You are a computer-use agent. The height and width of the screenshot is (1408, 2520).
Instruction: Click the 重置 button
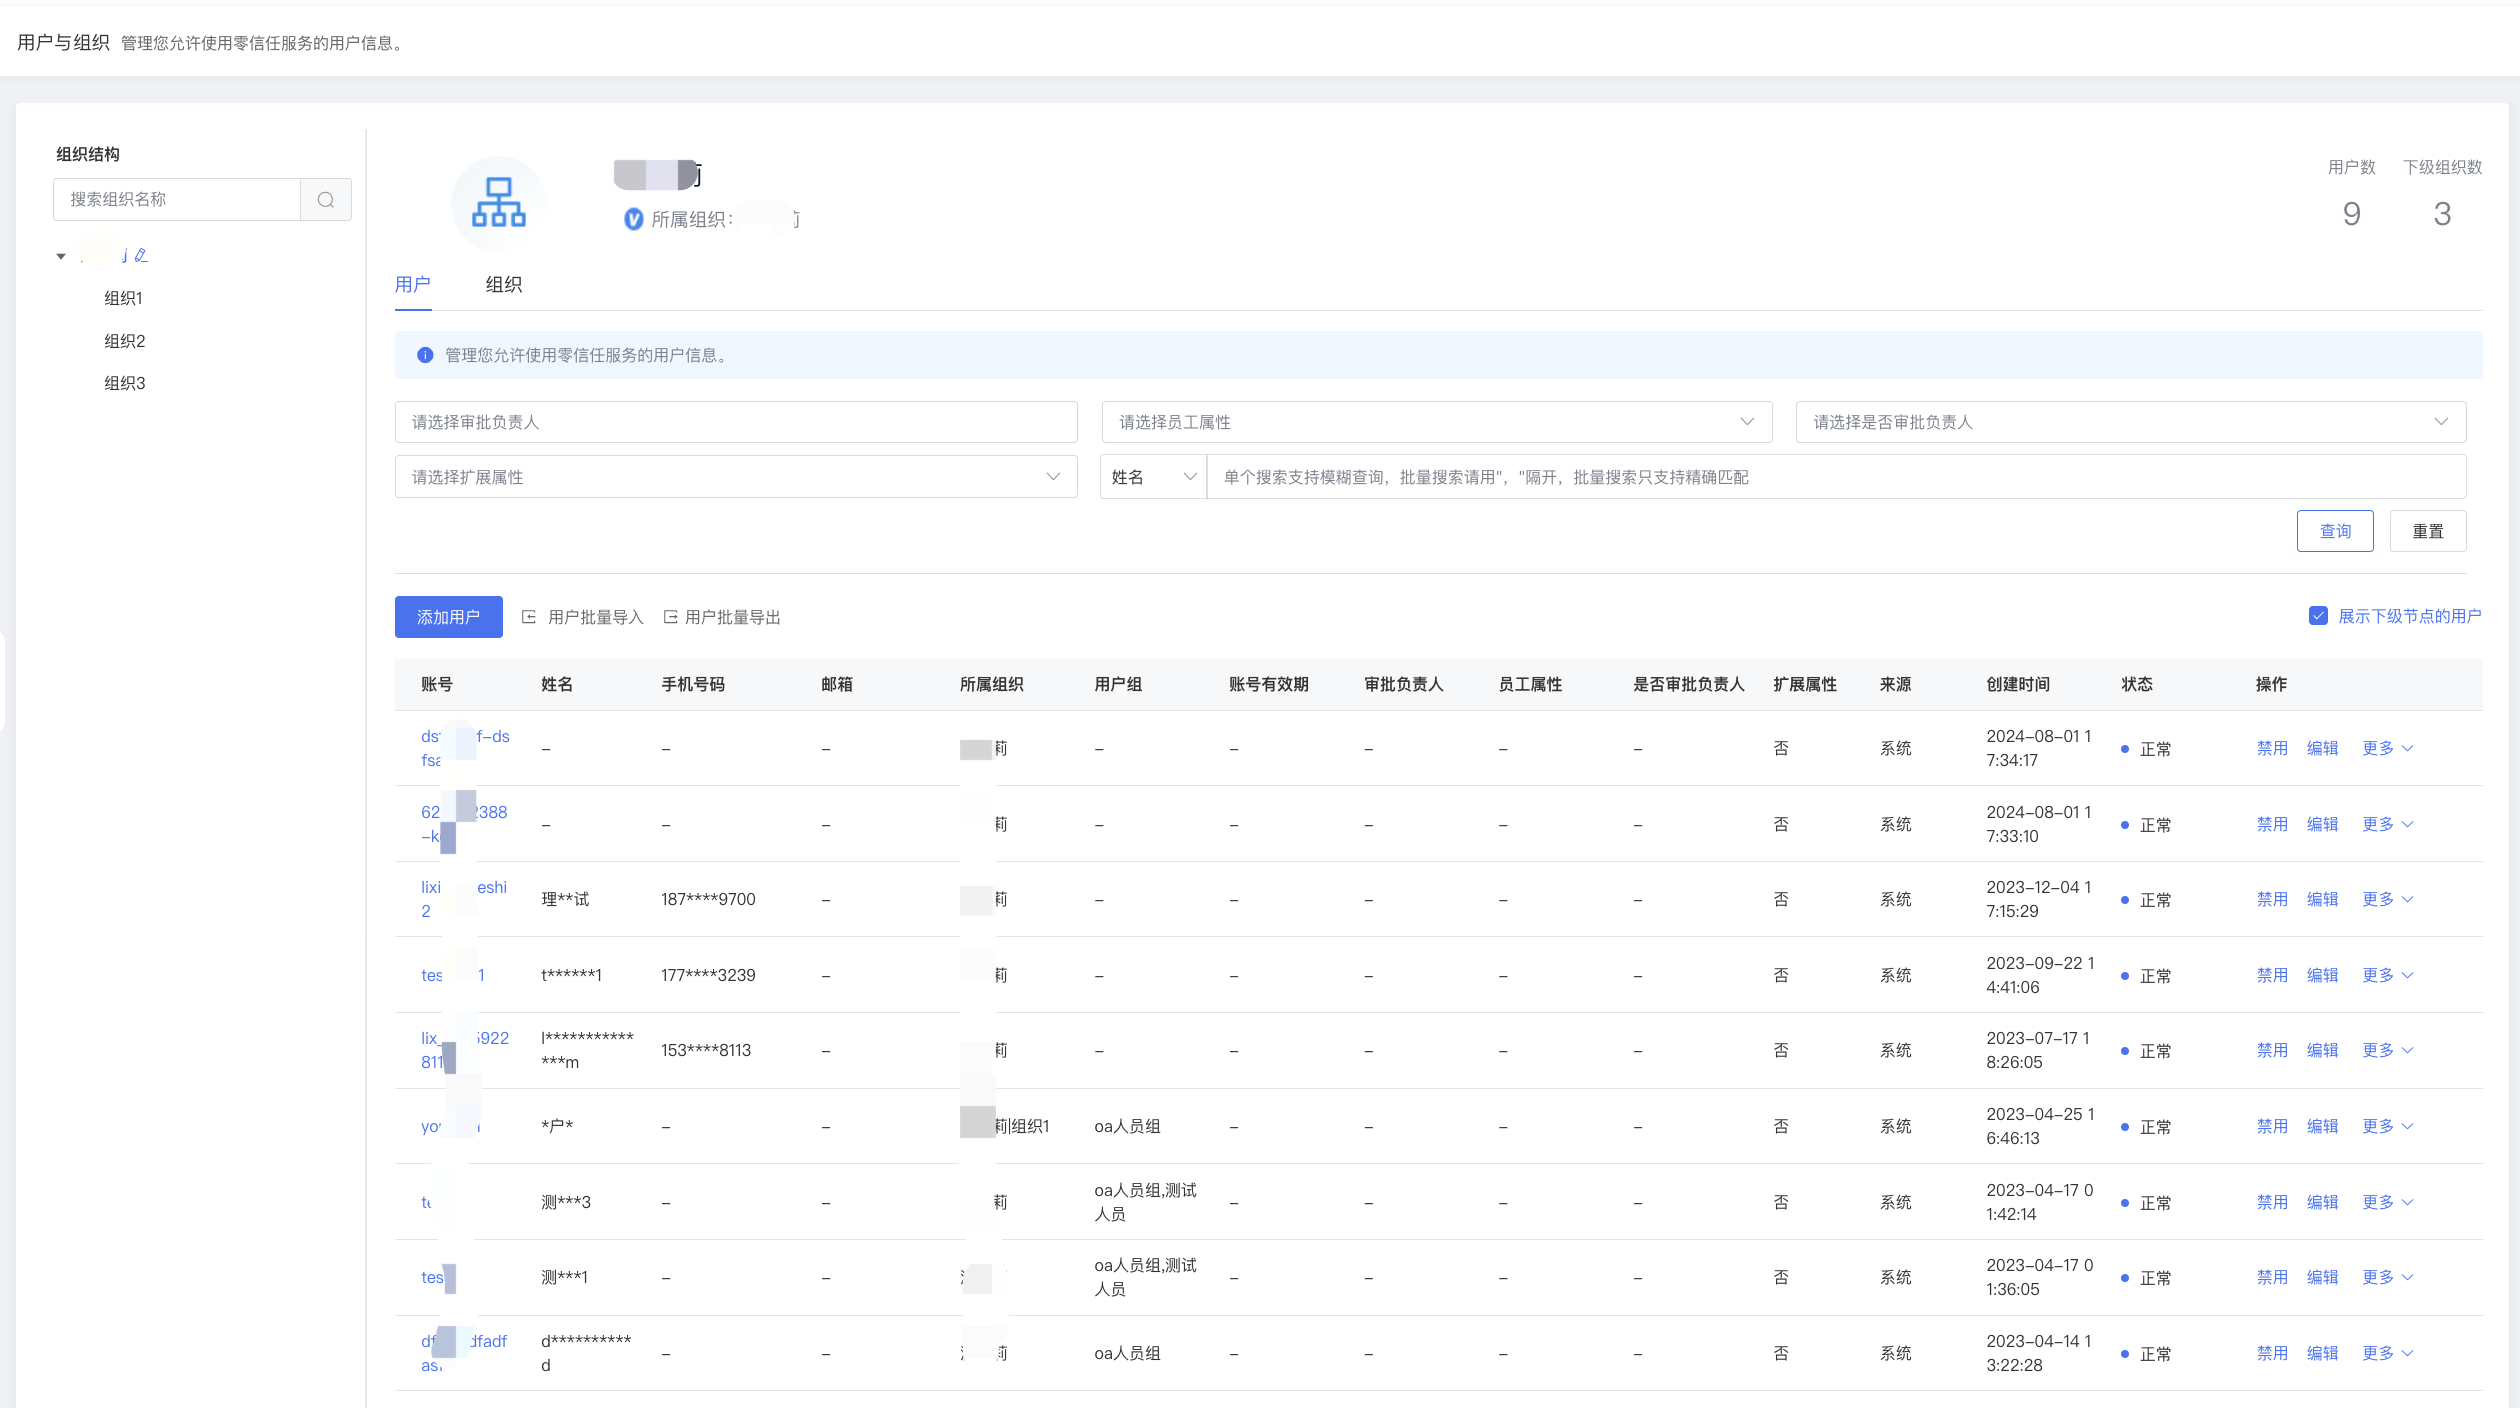[2427, 531]
